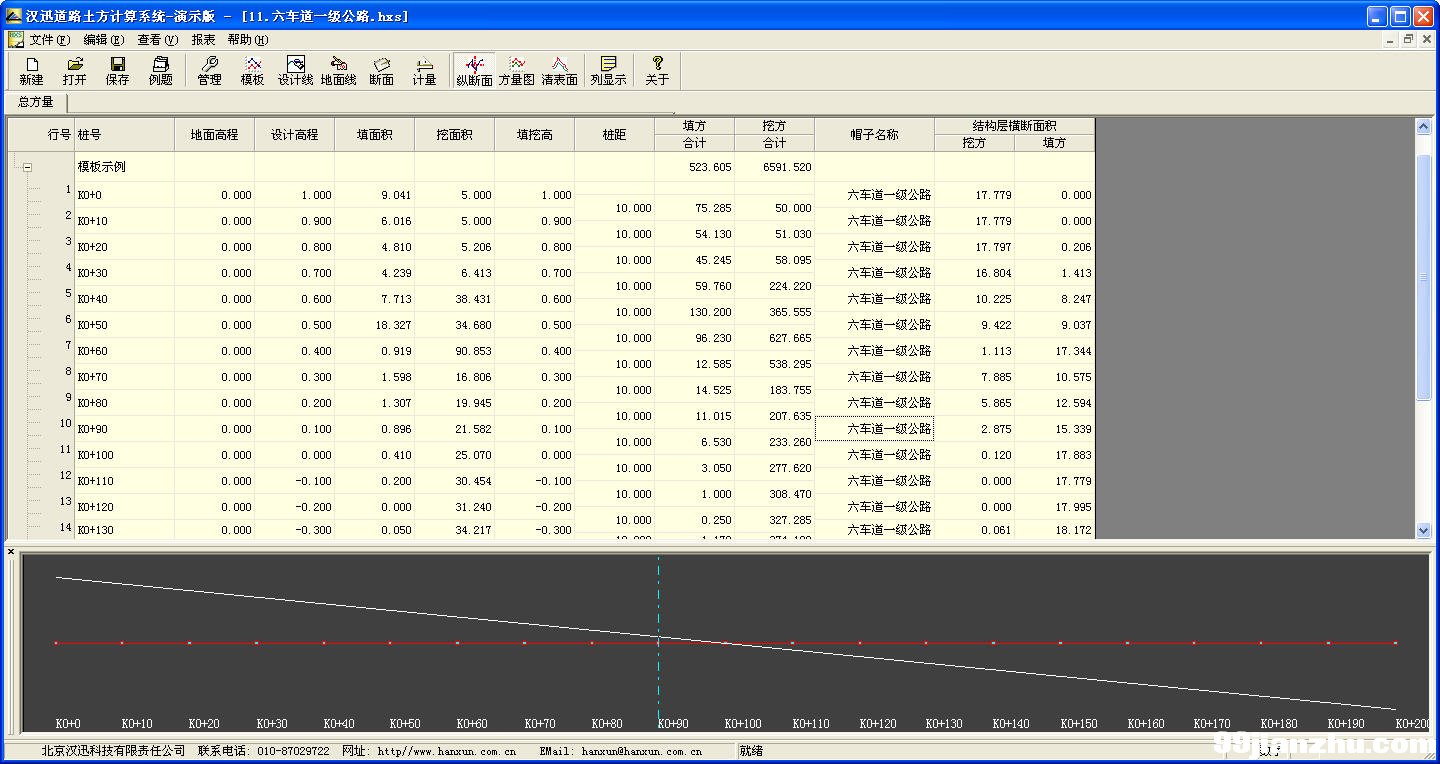Click the table's vertical scrollbar thumb

coord(1424,277)
